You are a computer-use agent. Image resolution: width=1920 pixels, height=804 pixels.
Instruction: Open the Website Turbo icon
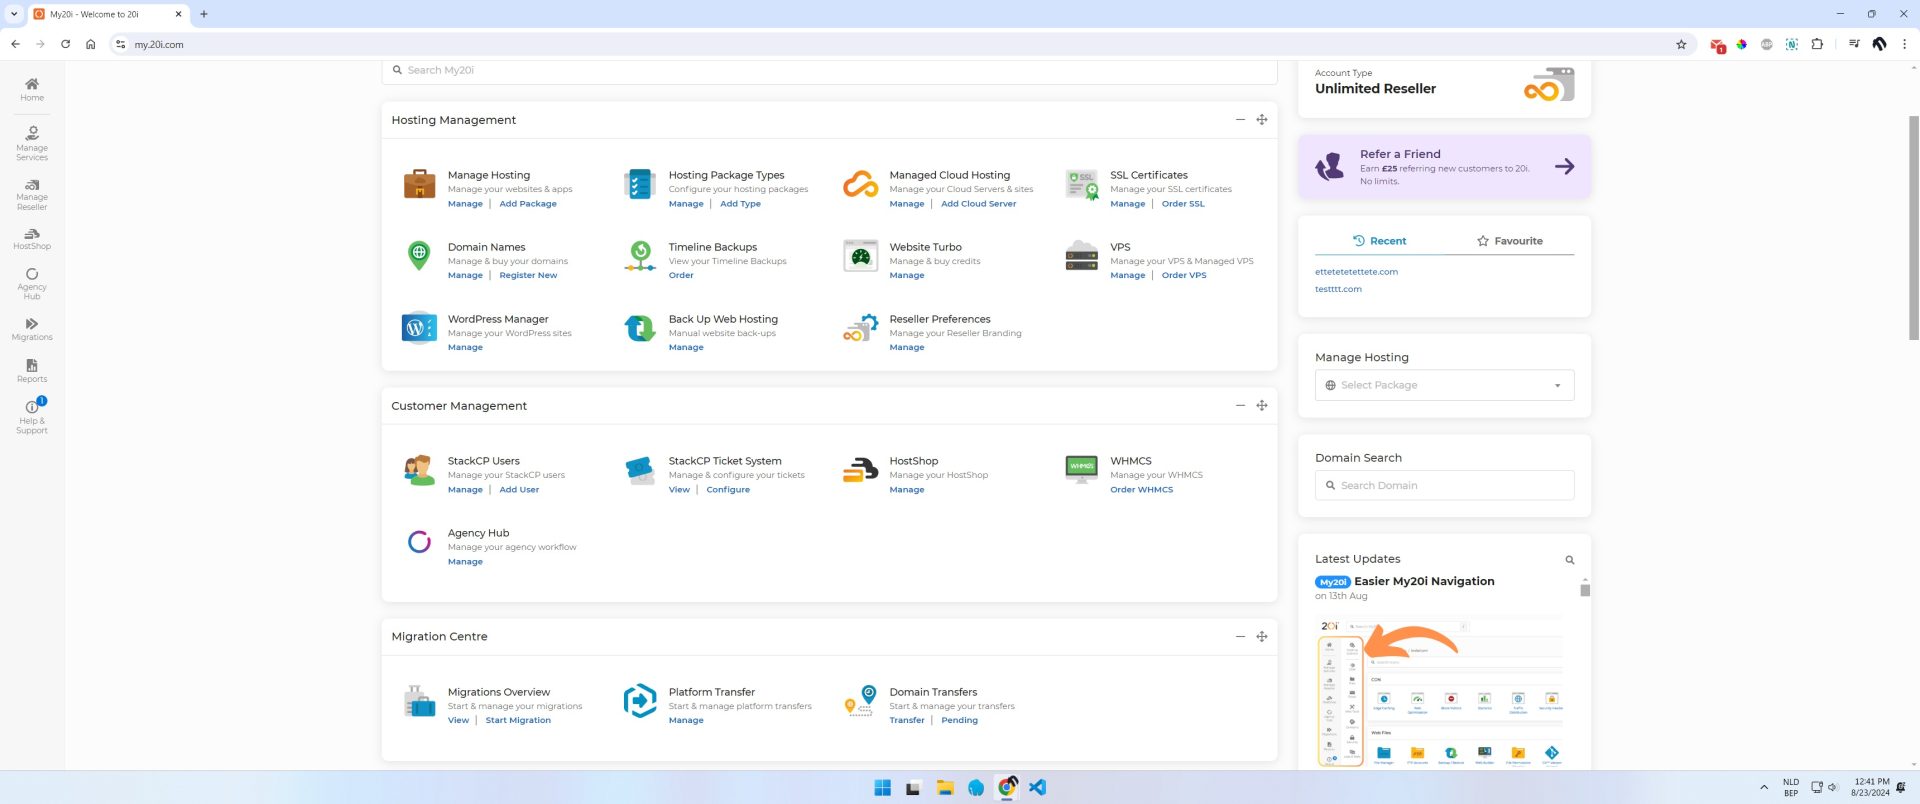(860, 256)
